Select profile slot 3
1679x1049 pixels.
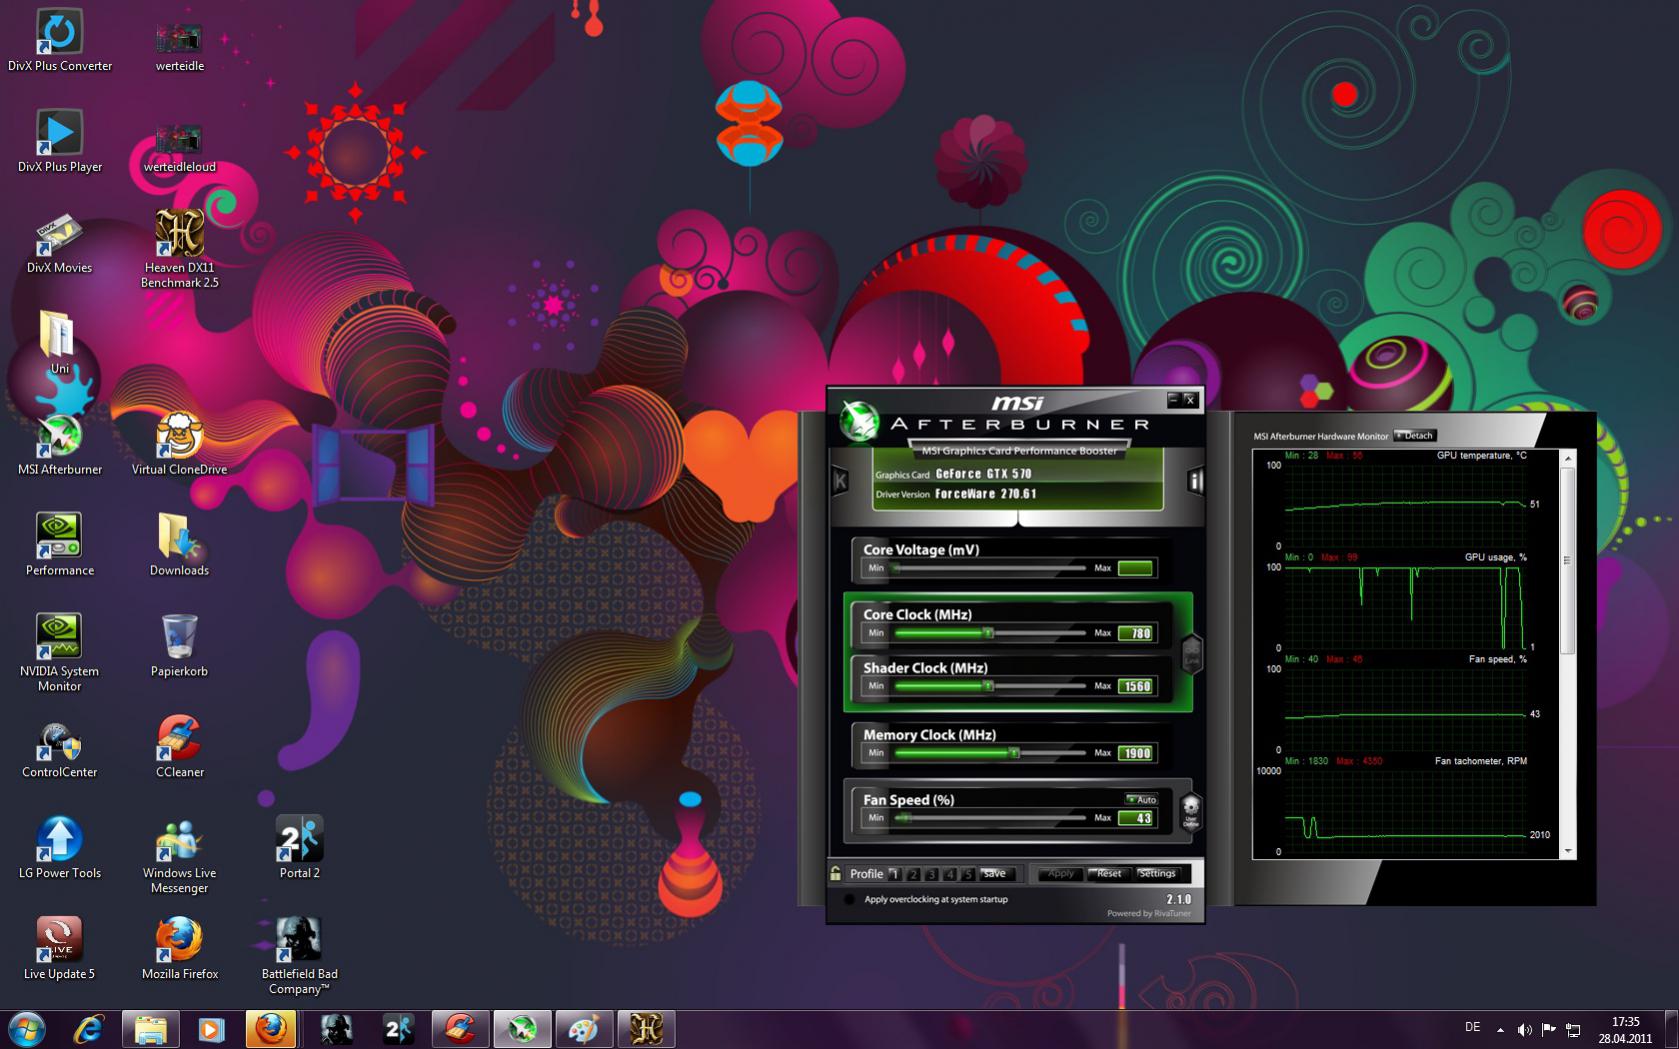coord(931,874)
